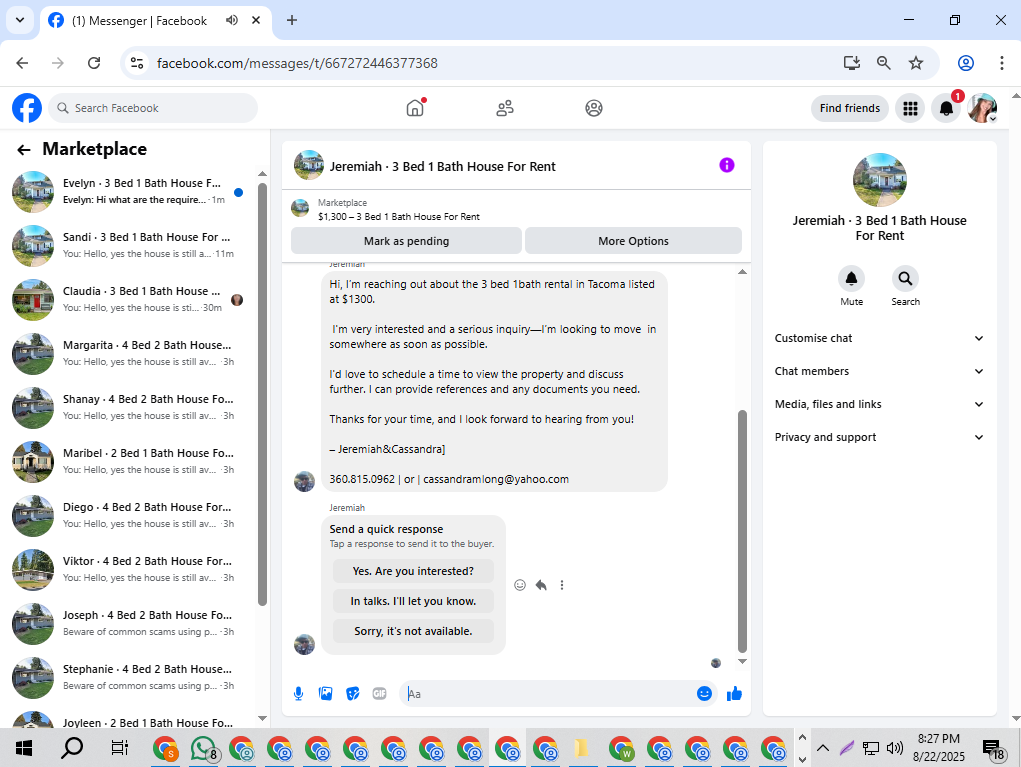The image size is (1021, 767).
Task: Open Margarita's 4 Bed 2 Bath conversation
Action: click(x=130, y=354)
